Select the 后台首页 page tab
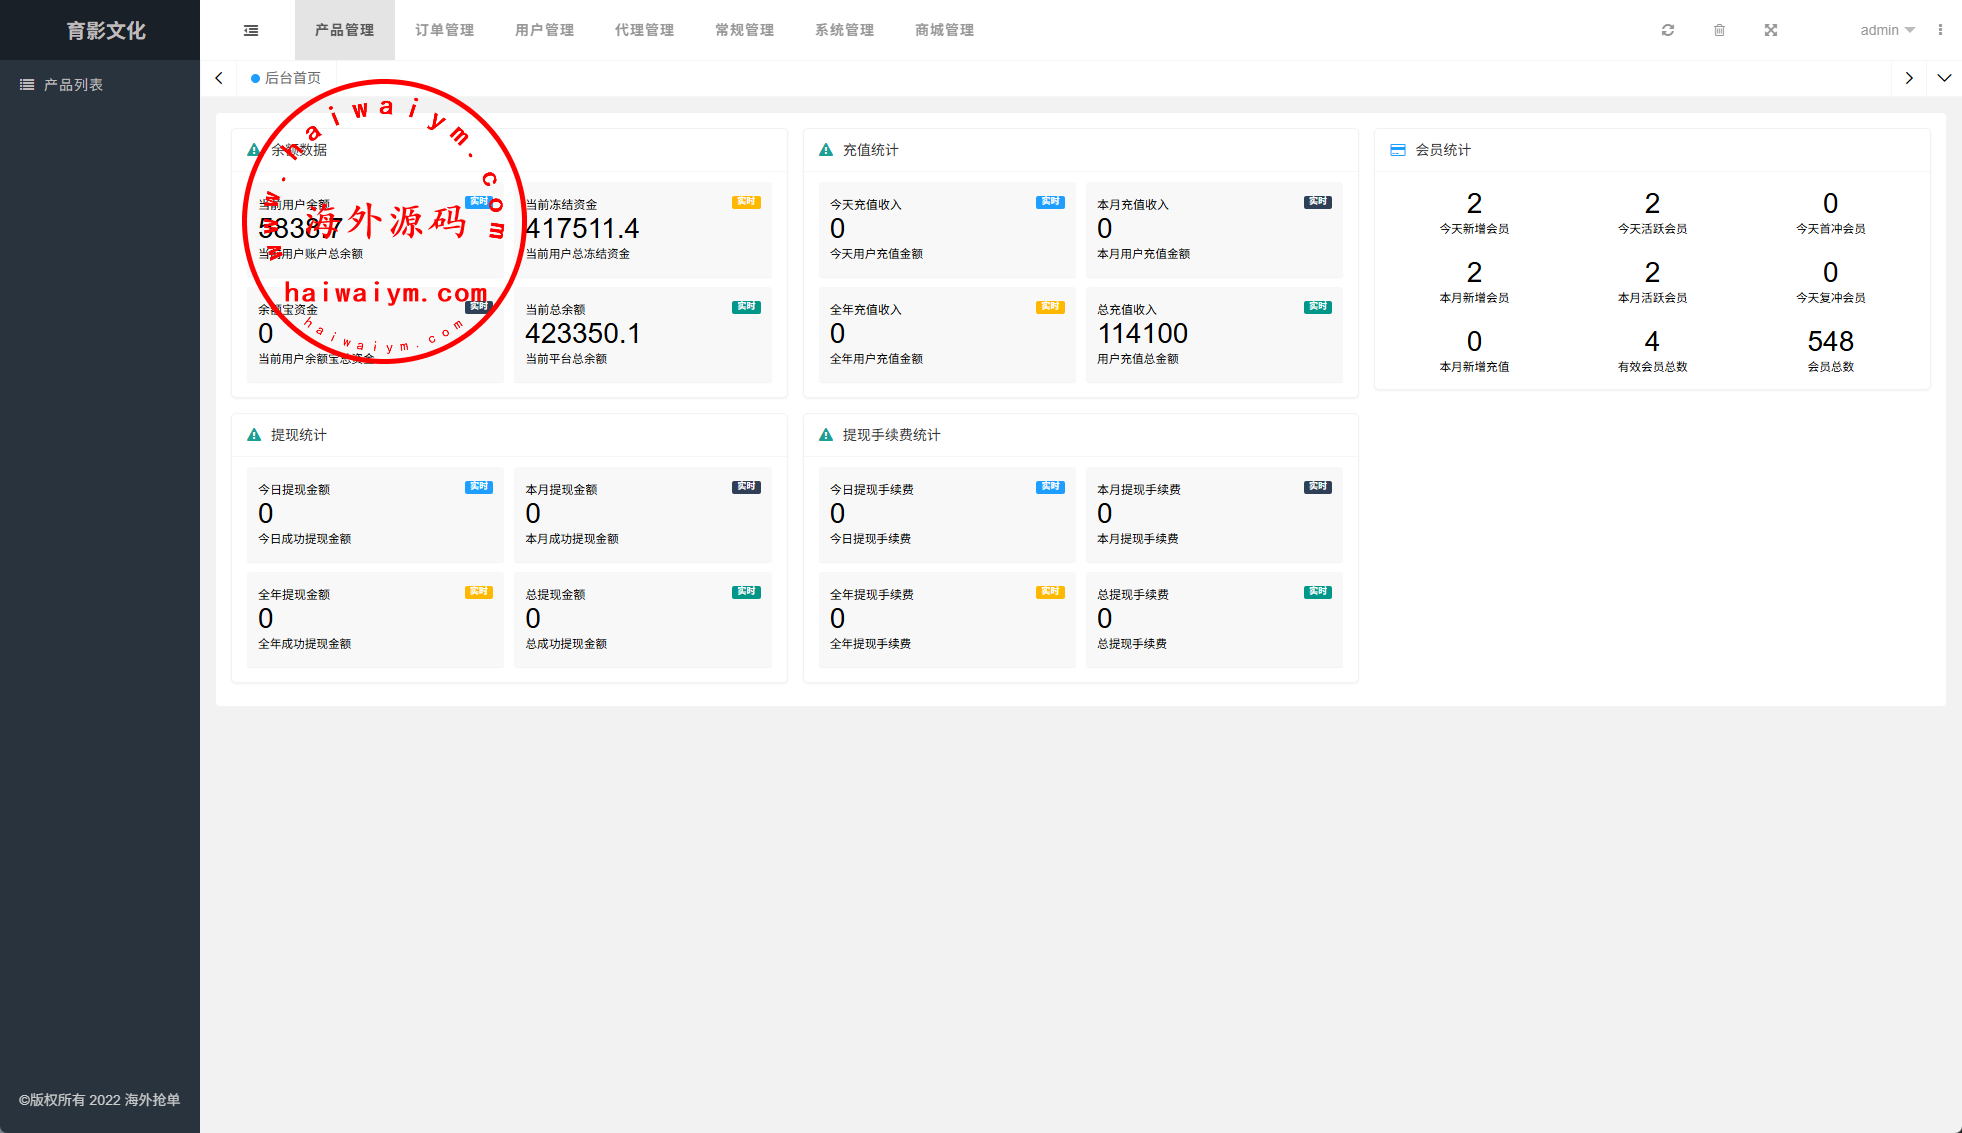 (x=287, y=78)
